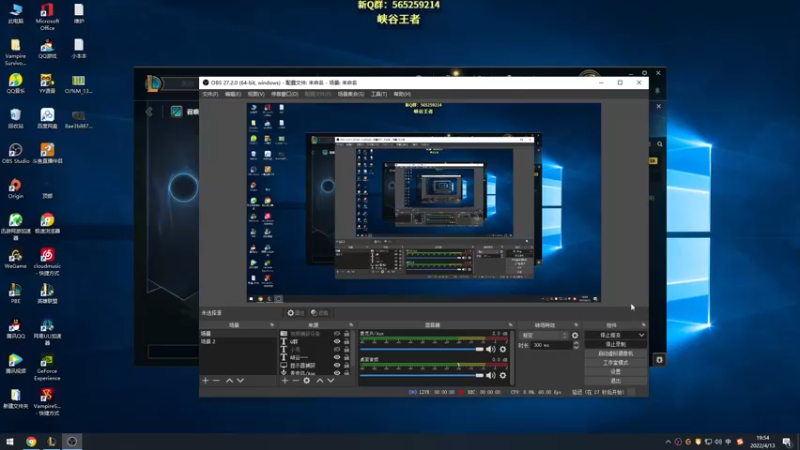Image resolution: width=800 pixels, height=450 pixels.
Task: Adjust the 桌面音频 volume slider
Action: click(421, 376)
